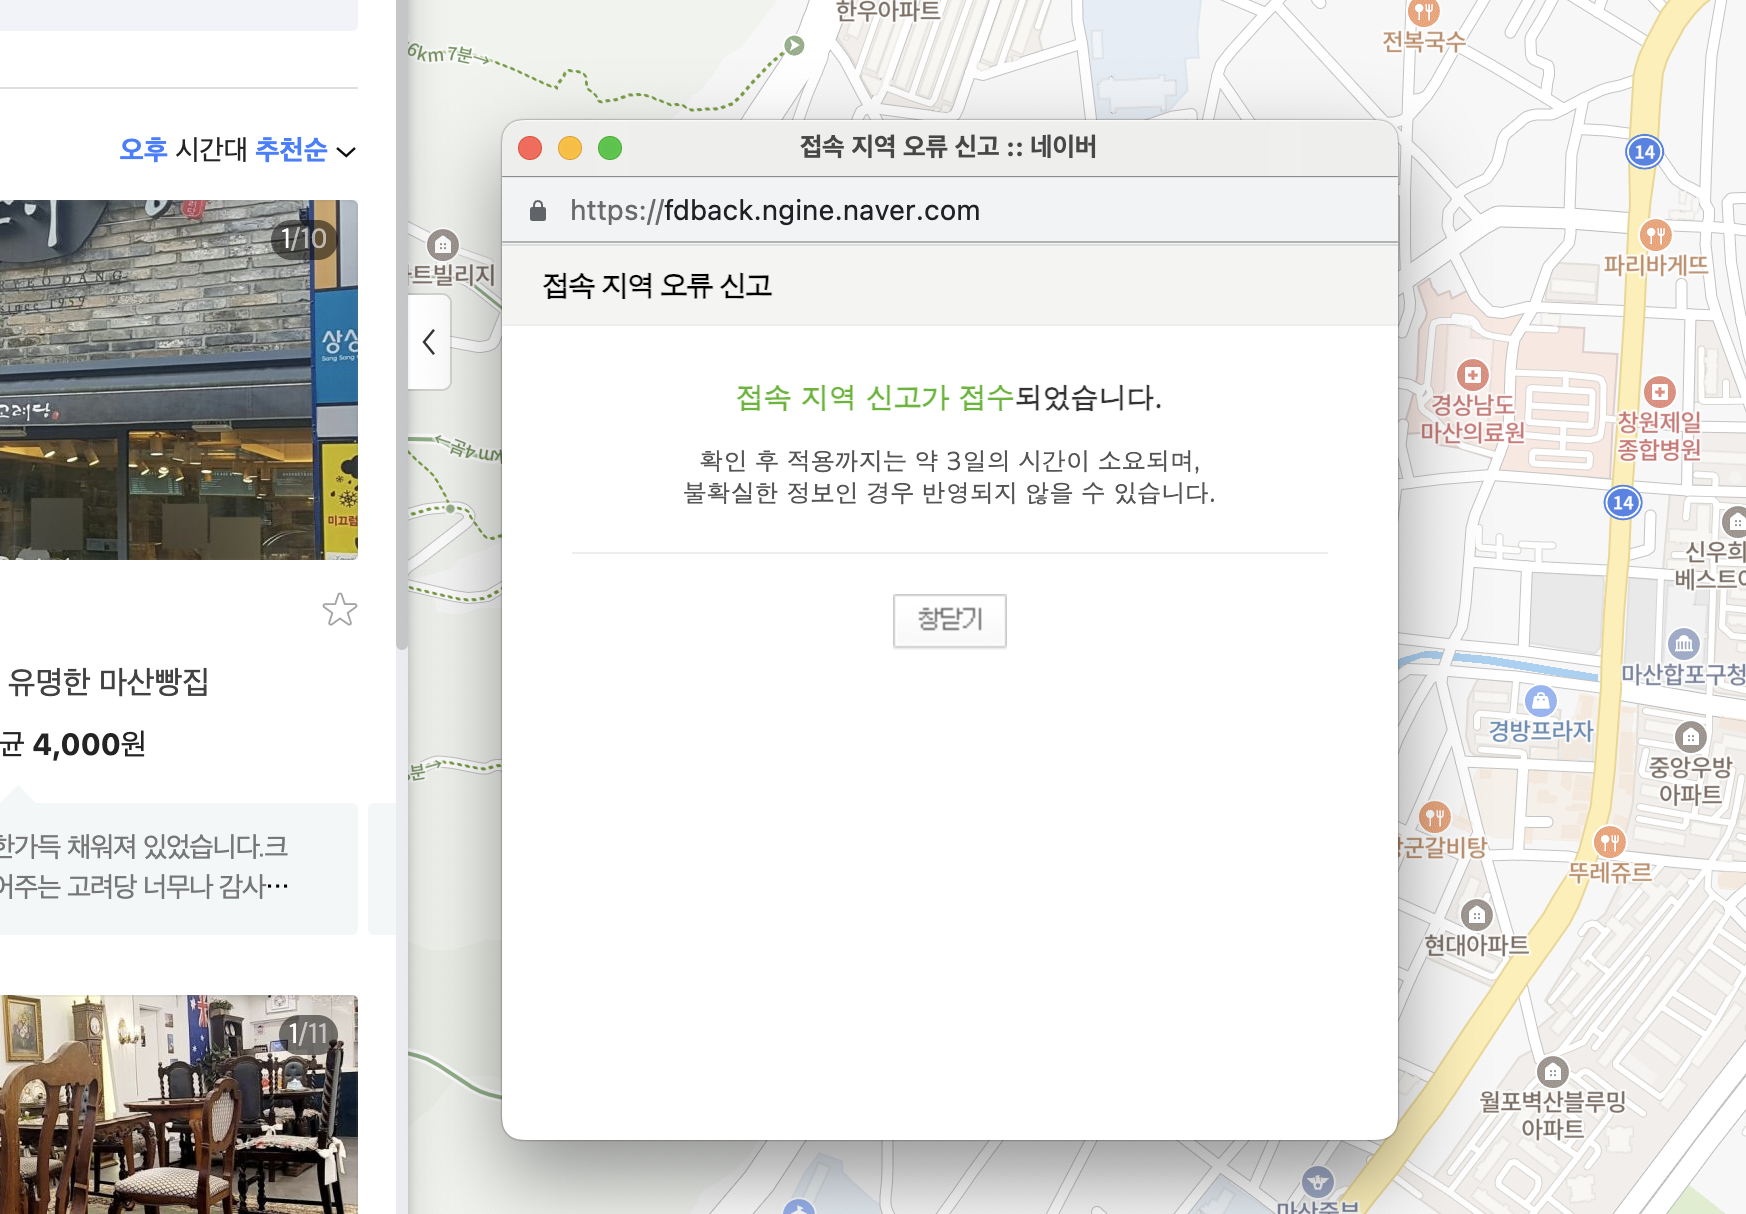Viewport: 1746px width, 1214px height.
Task: Select the 중앙우방 아파트 map marker
Action: point(1690,738)
